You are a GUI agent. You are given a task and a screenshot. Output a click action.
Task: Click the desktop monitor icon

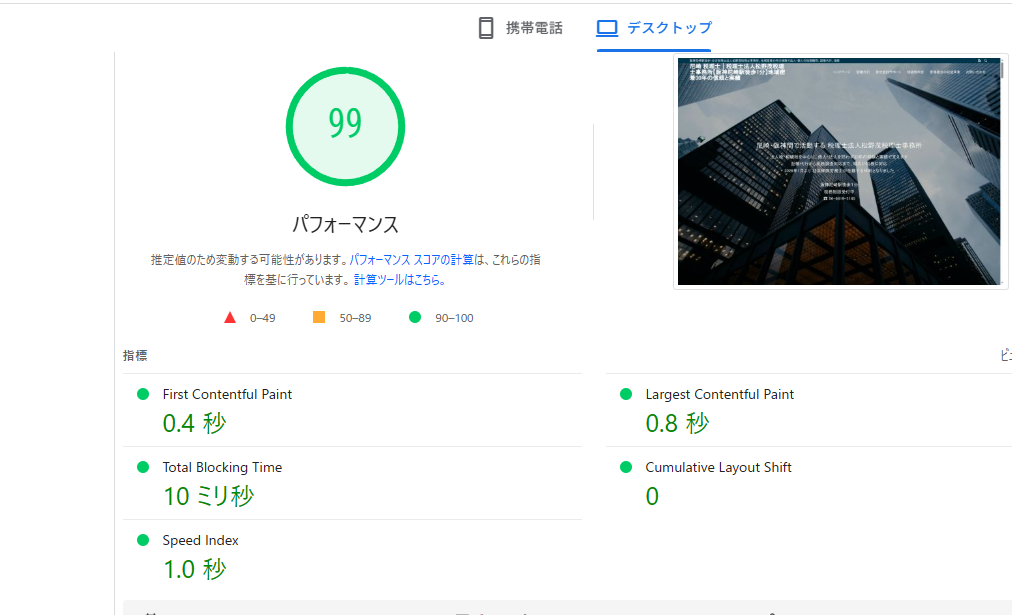607,28
